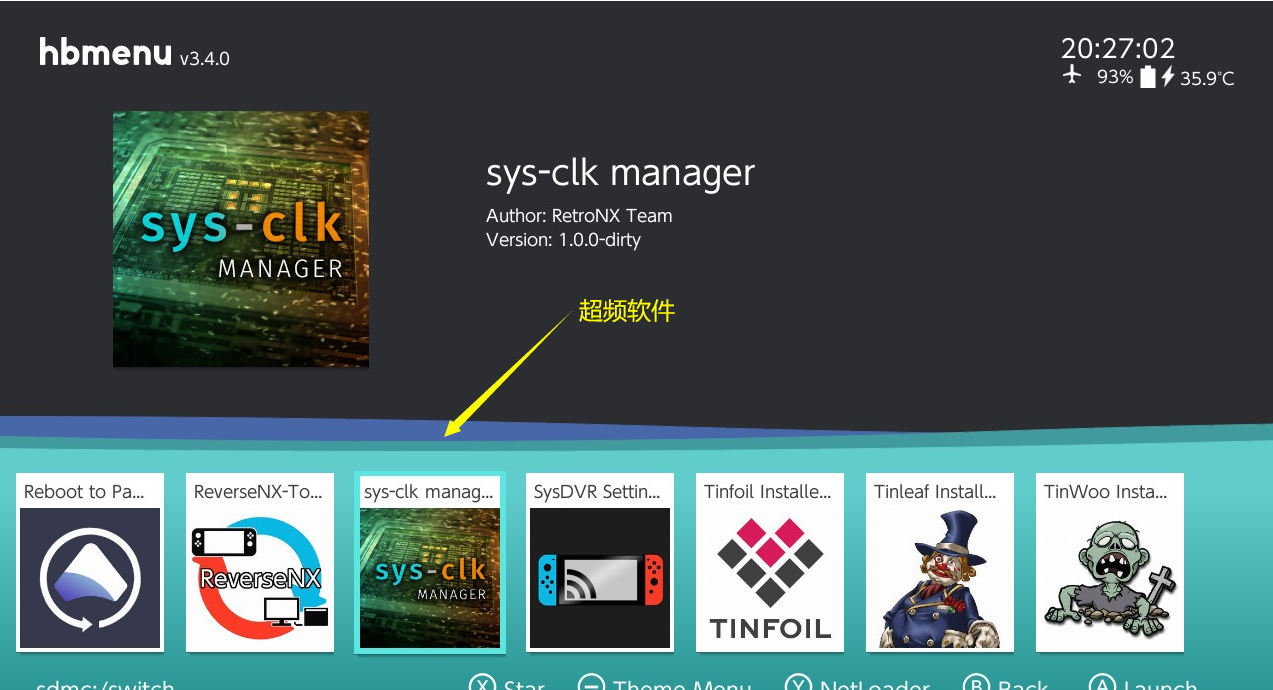Click the airplane mode status icon
This screenshot has width=1273, height=690.
[x=1072, y=76]
